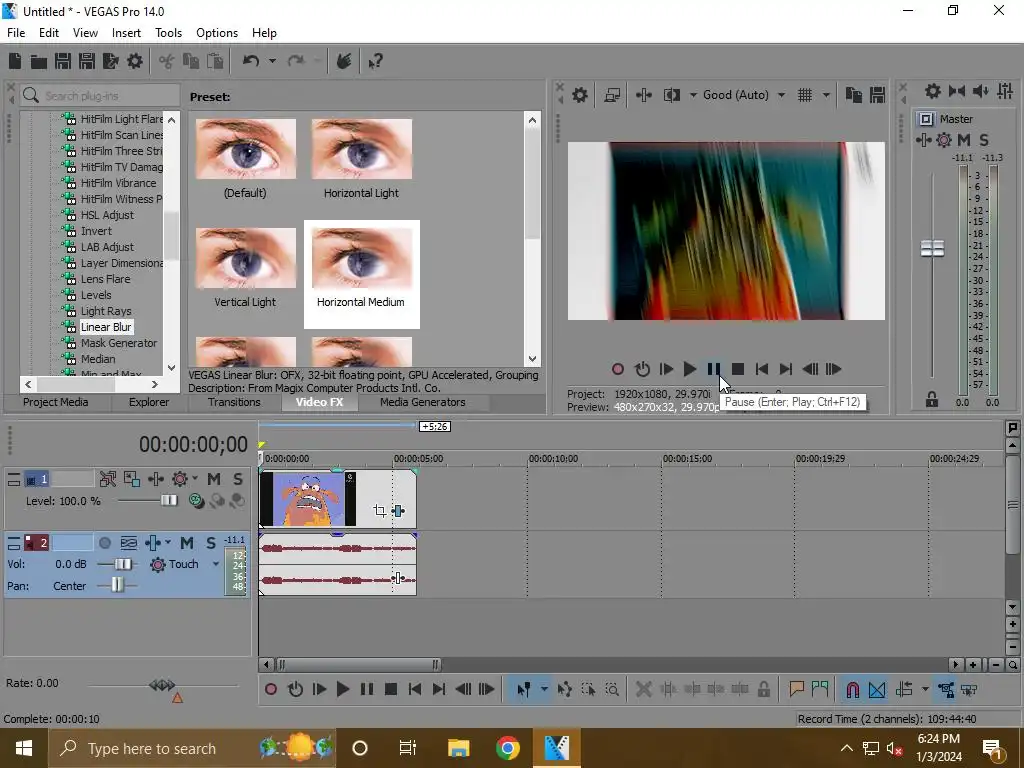The height and width of the screenshot is (768, 1024).
Task: Click the Search plug-ins field
Action: tap(99, 96)
